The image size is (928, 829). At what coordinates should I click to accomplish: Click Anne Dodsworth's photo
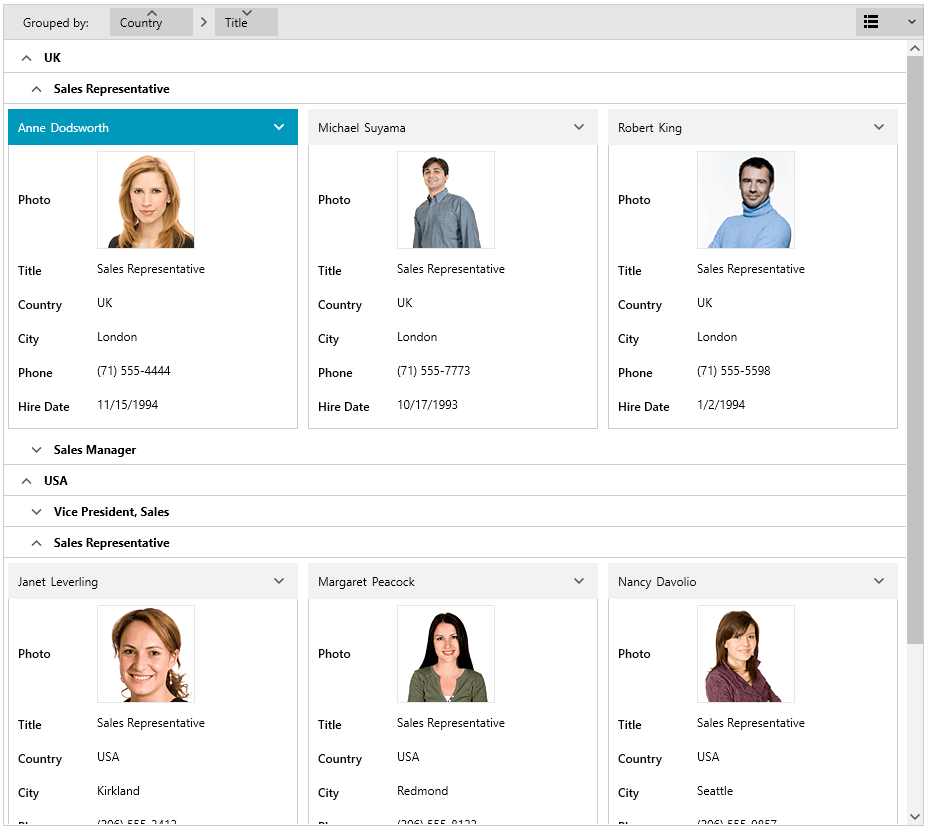146,200
